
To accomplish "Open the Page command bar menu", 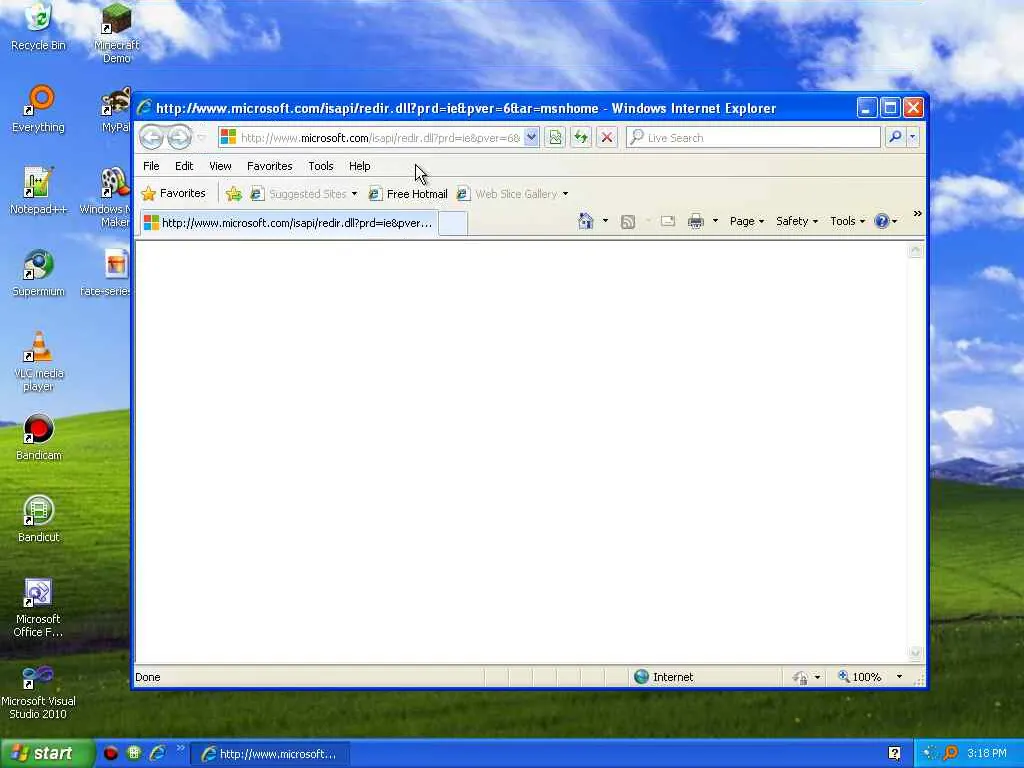I will click(x=746, y=221).
